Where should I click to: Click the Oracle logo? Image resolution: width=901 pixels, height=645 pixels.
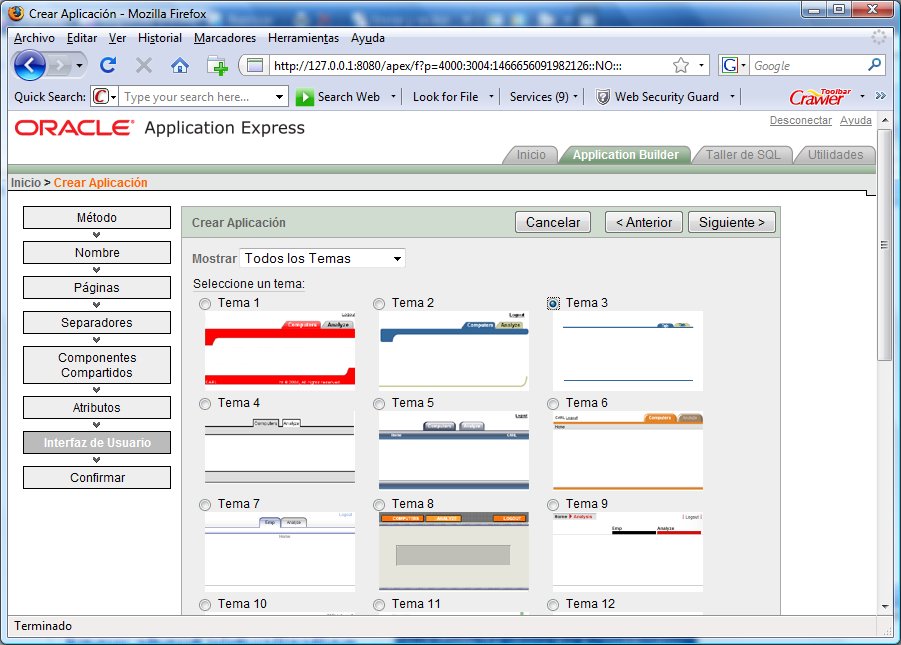click(x=74, y=128)
